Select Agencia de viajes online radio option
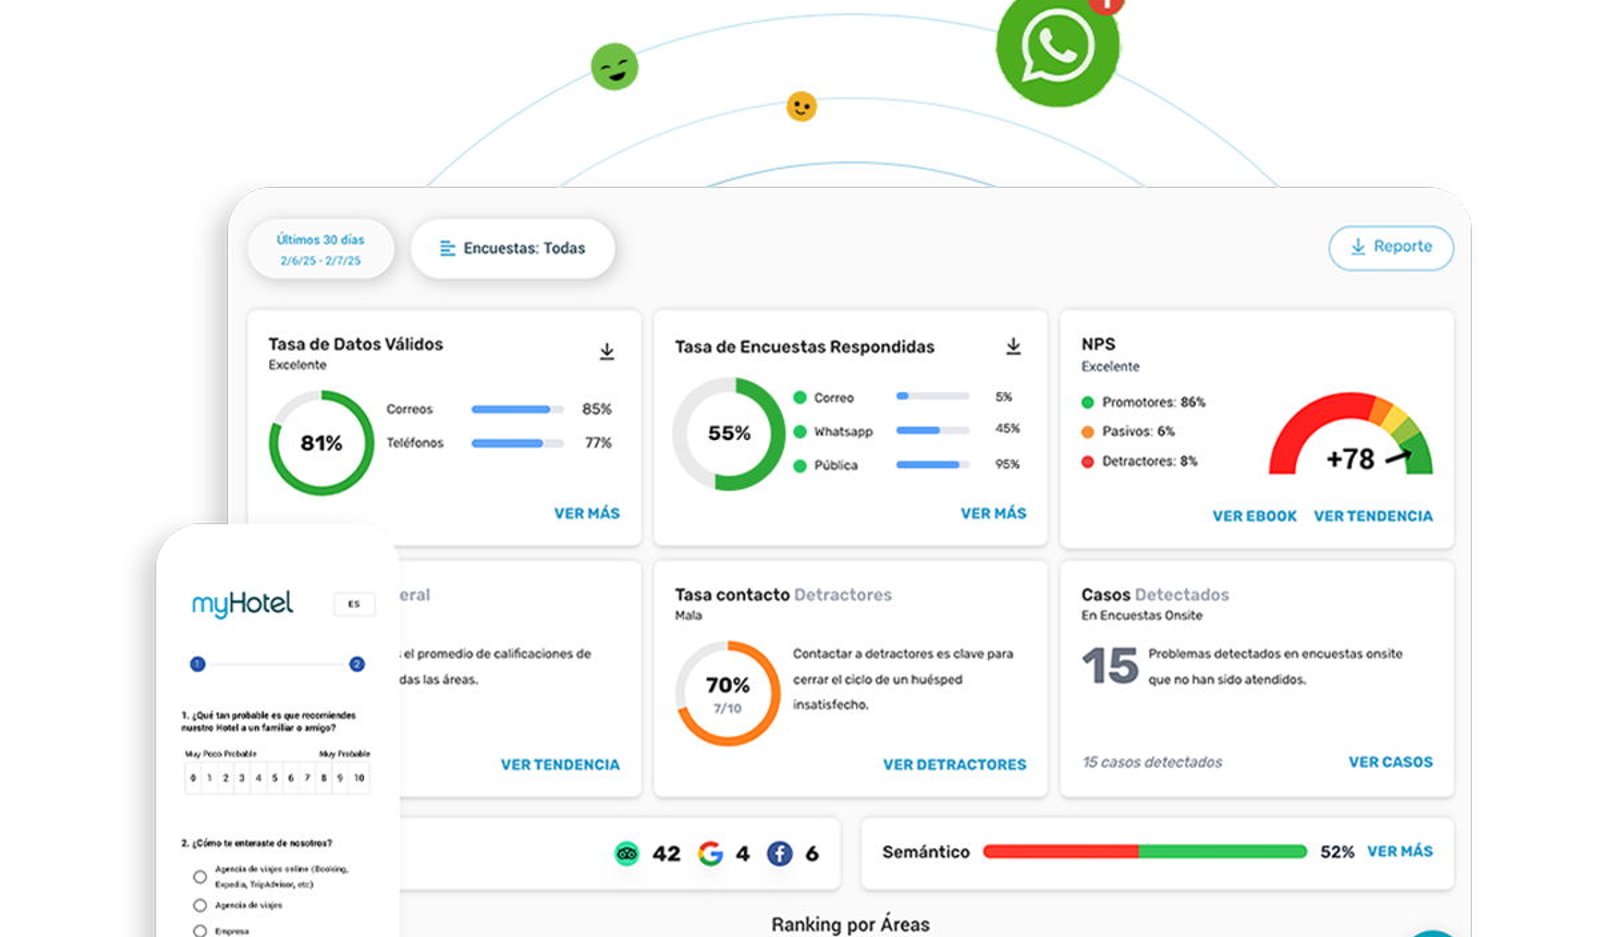 click(200, 877)
